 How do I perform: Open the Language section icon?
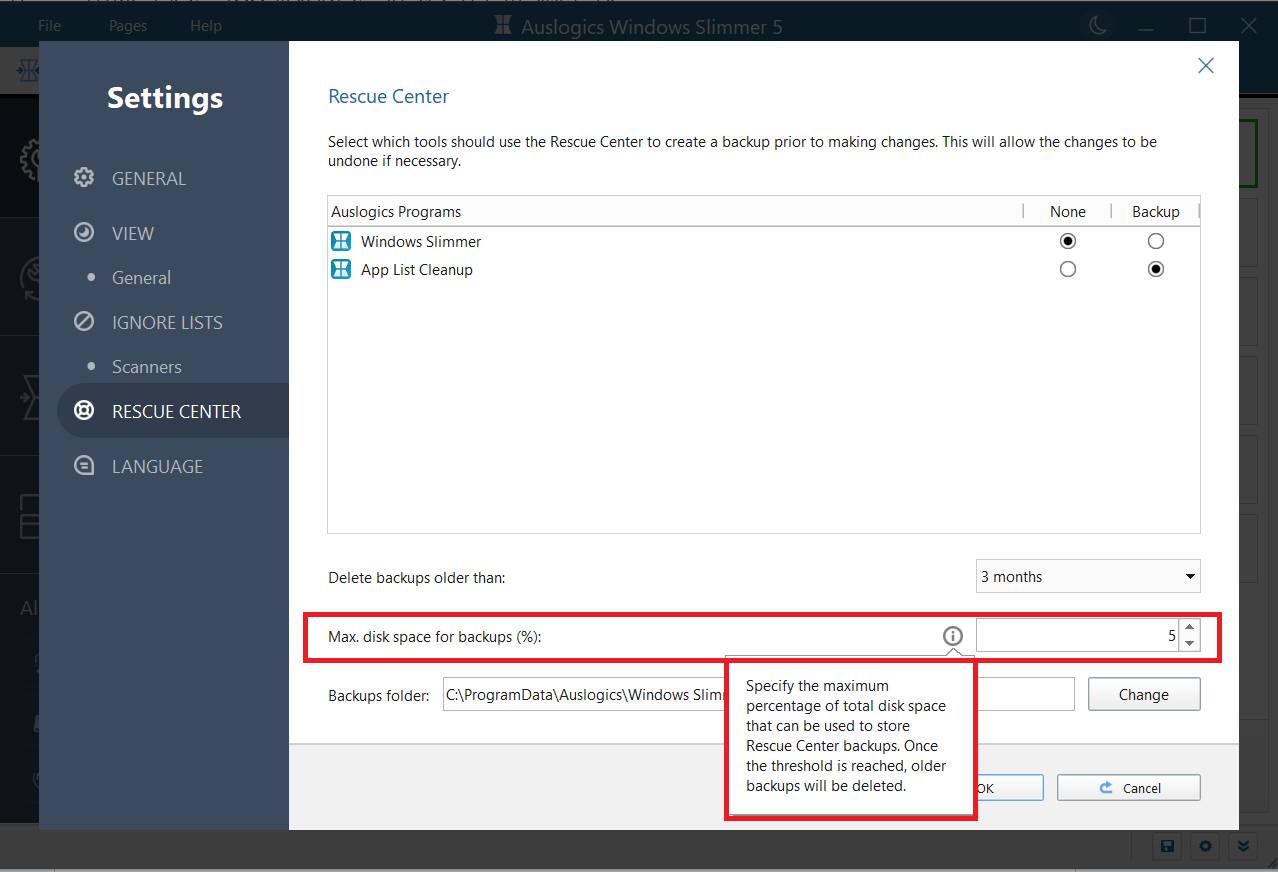[84, 465]
